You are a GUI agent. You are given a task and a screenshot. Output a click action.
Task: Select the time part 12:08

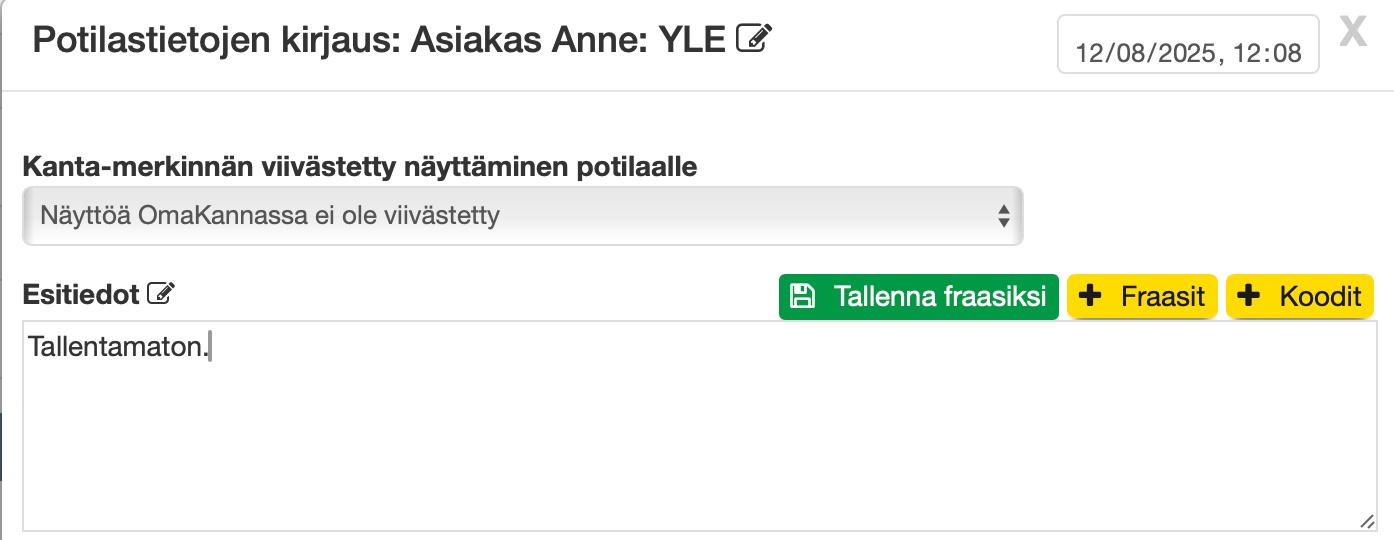coord(1266,54)
